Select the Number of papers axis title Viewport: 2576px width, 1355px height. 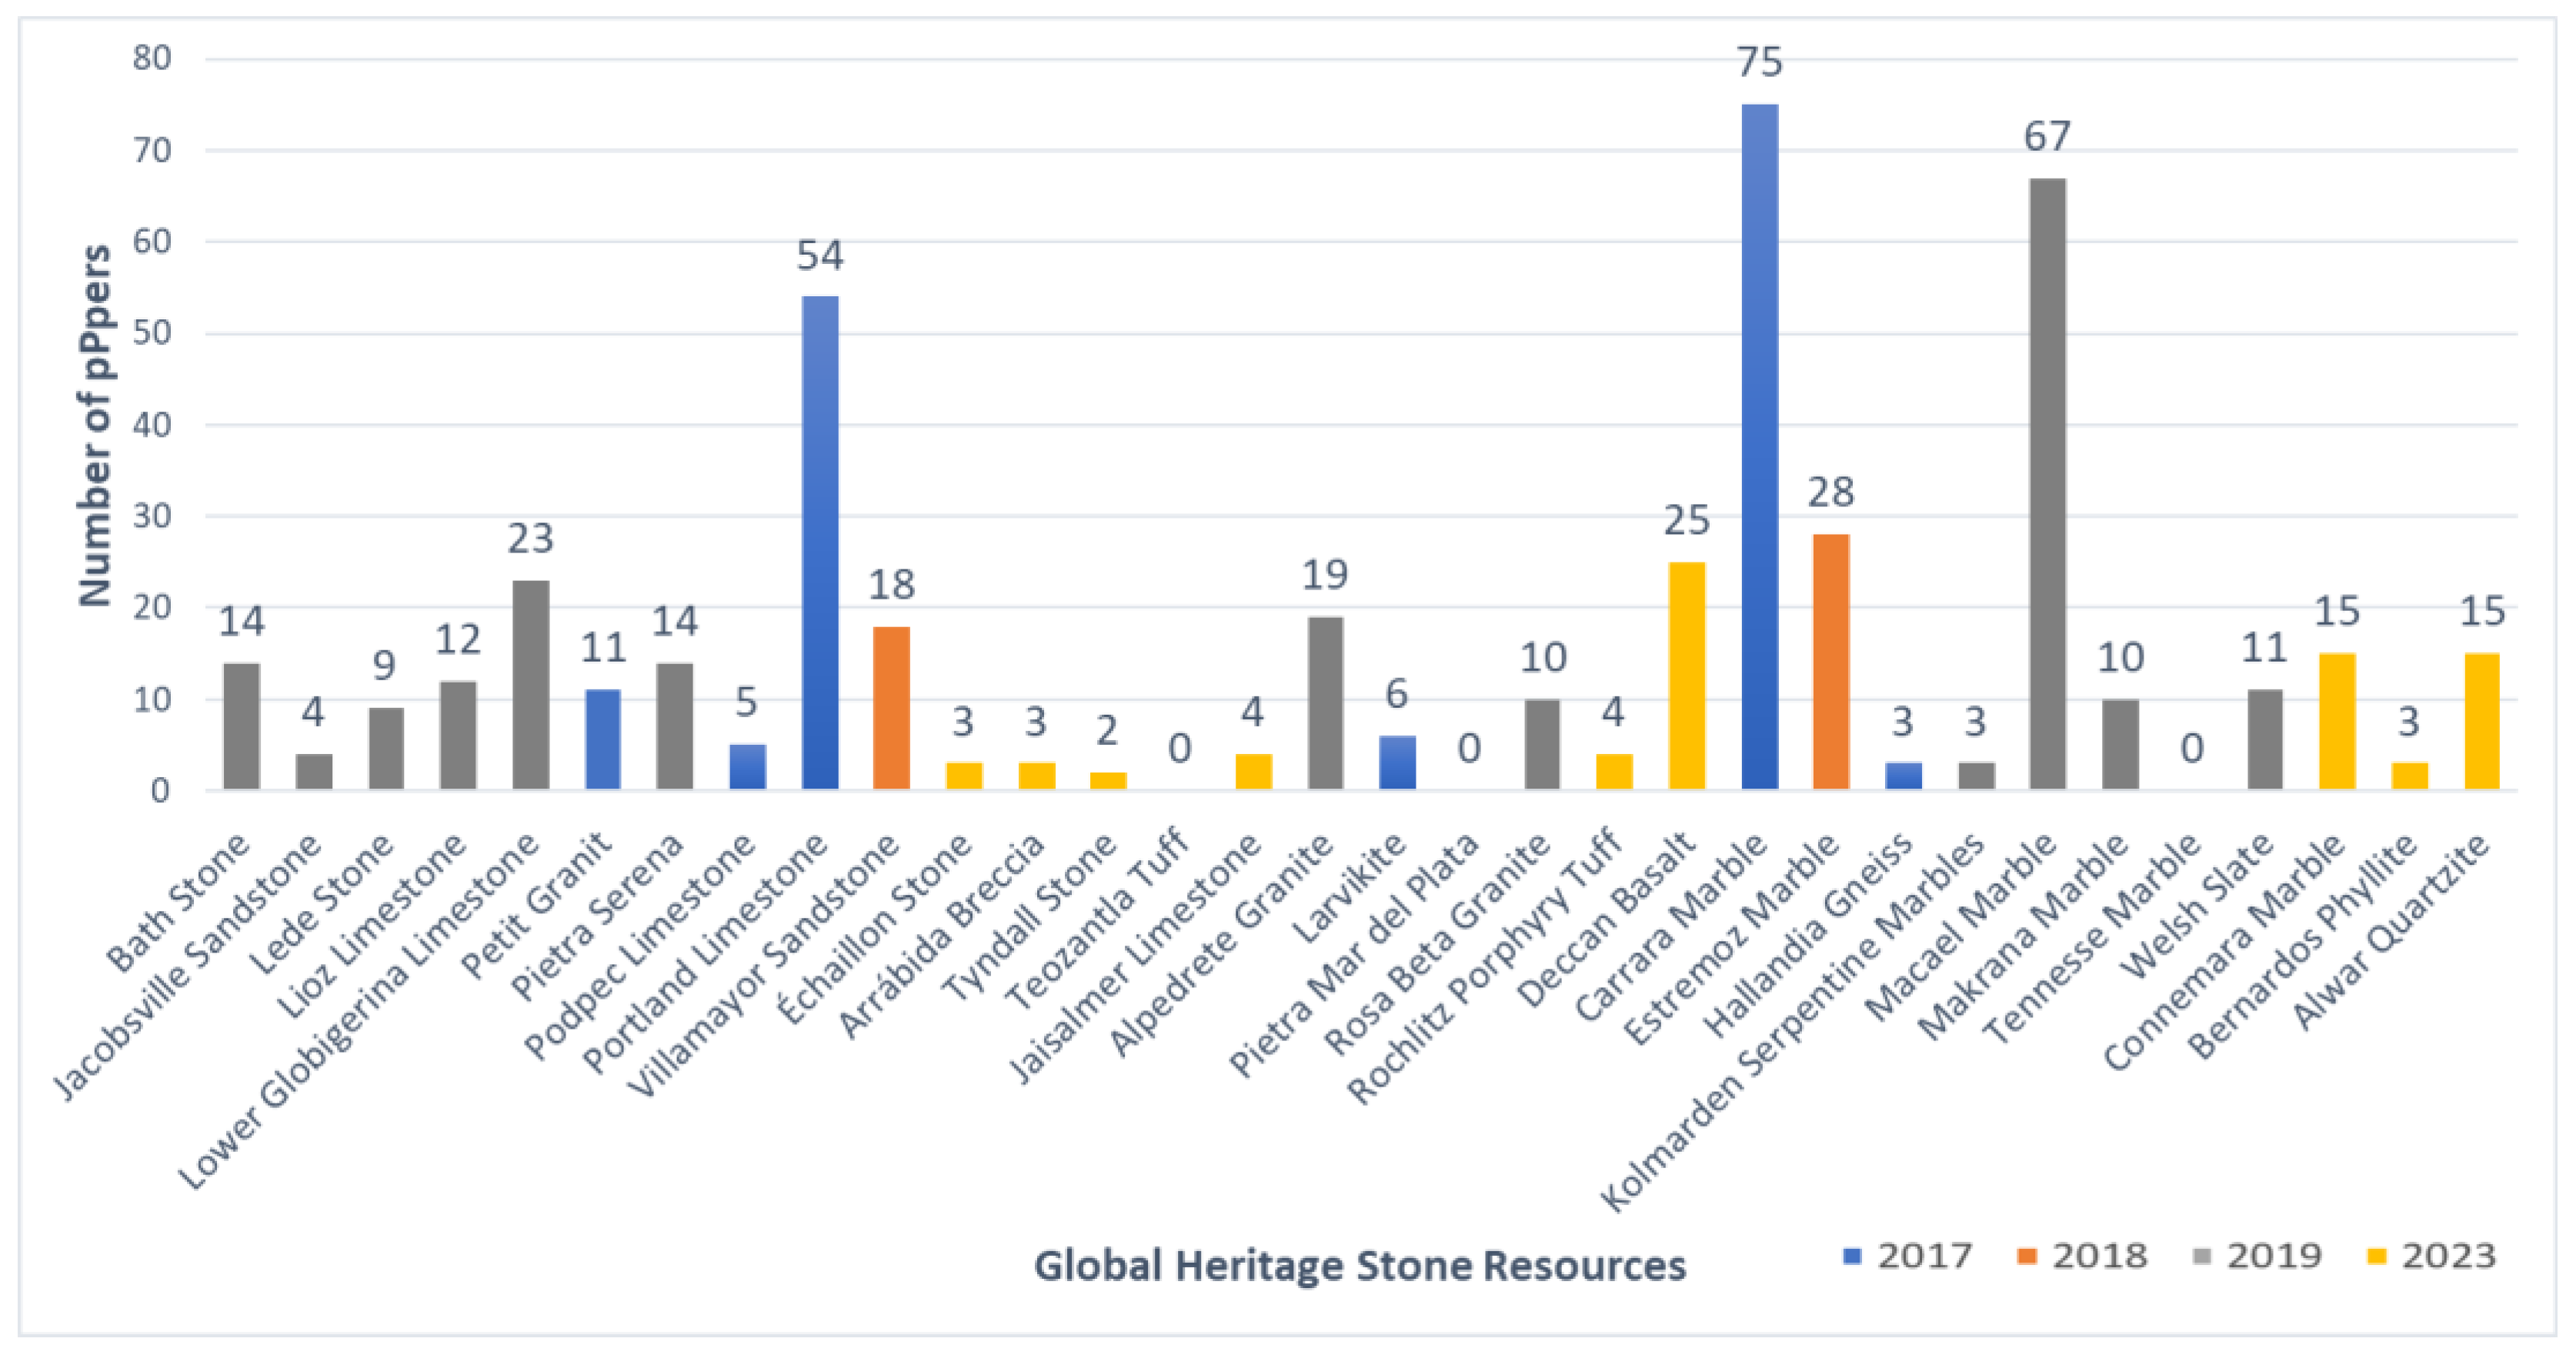pos(95,425)
